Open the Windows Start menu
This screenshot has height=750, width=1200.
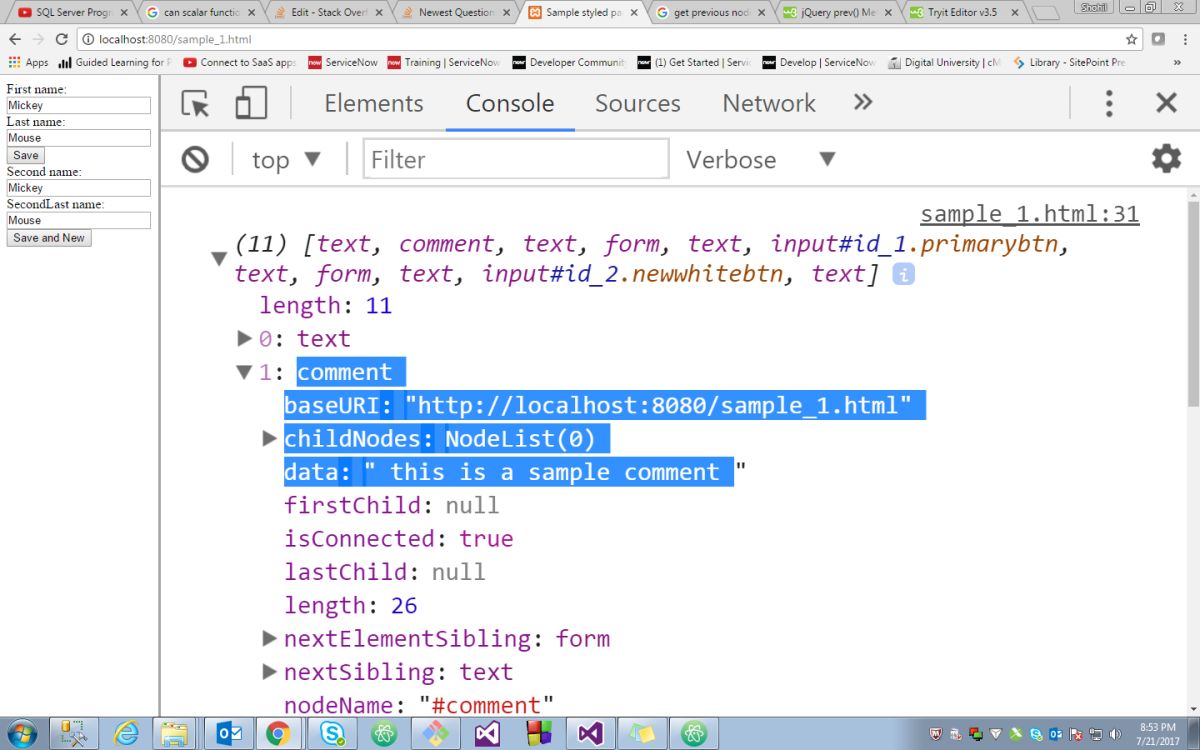21,733
